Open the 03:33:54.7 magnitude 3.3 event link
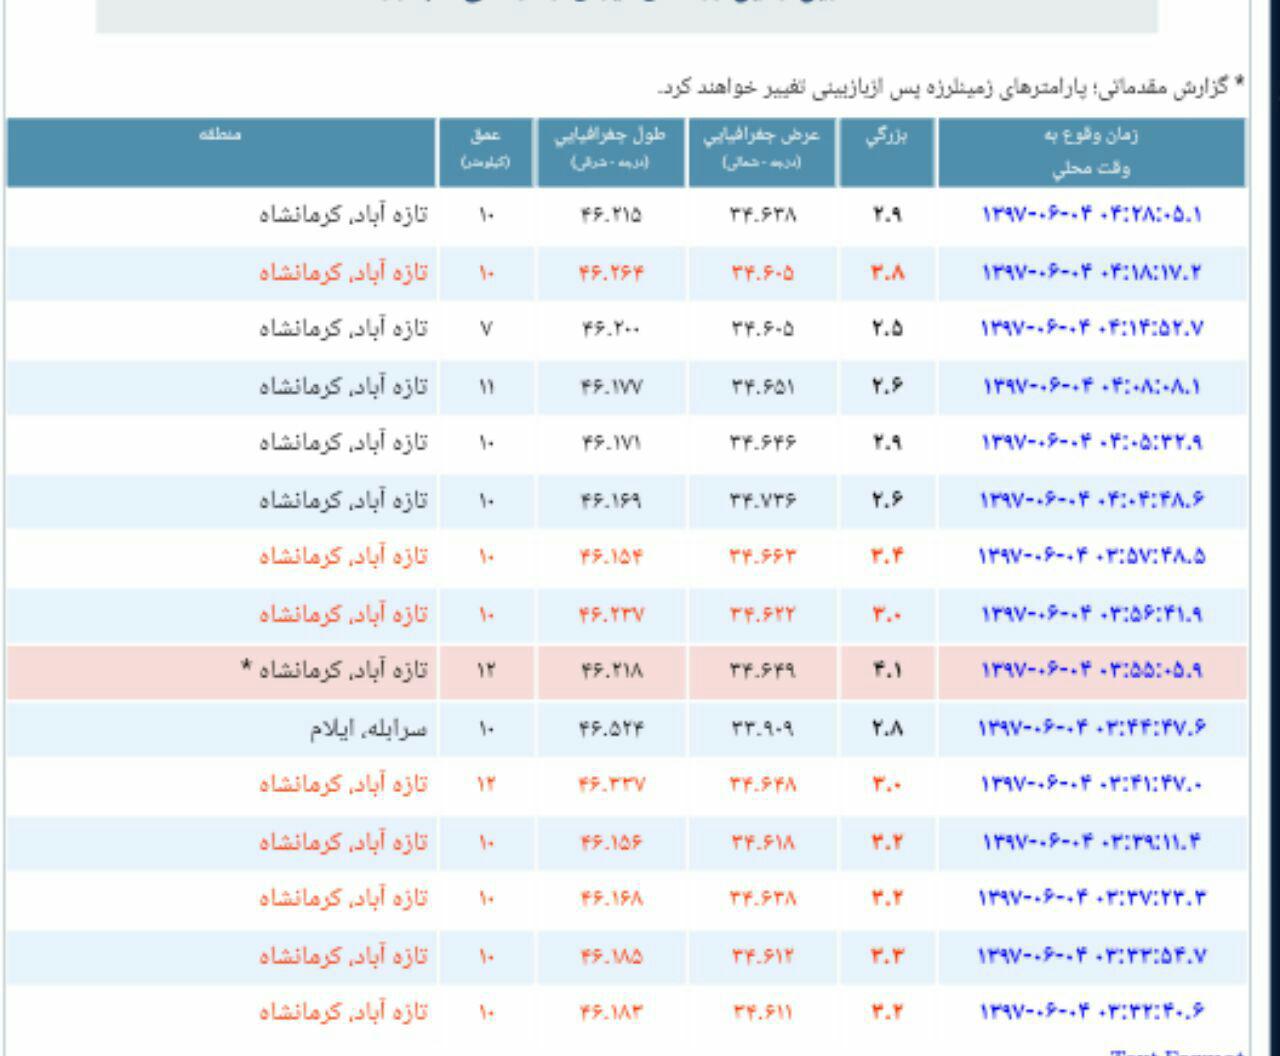1280x1056 pixels. click(1091, 957)
